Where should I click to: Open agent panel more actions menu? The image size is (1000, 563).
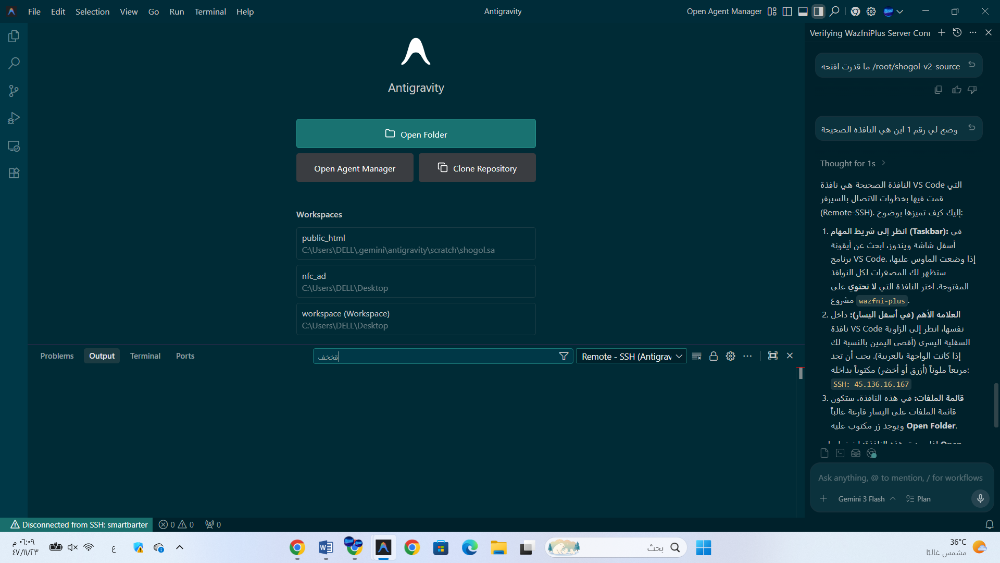coord(973,33)
